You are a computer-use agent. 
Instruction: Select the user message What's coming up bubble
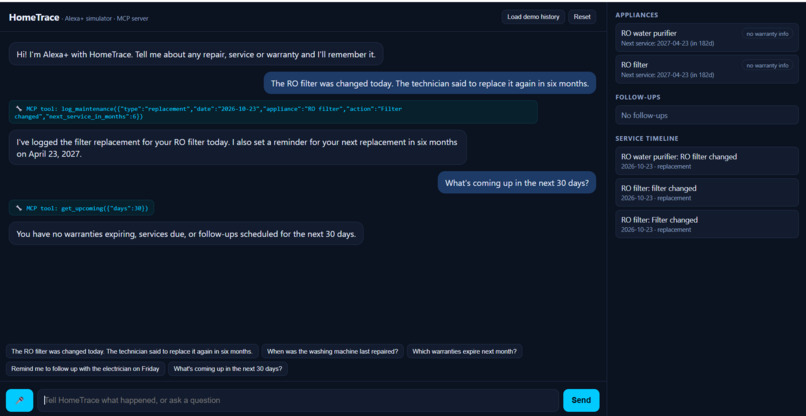coord(517,183)
